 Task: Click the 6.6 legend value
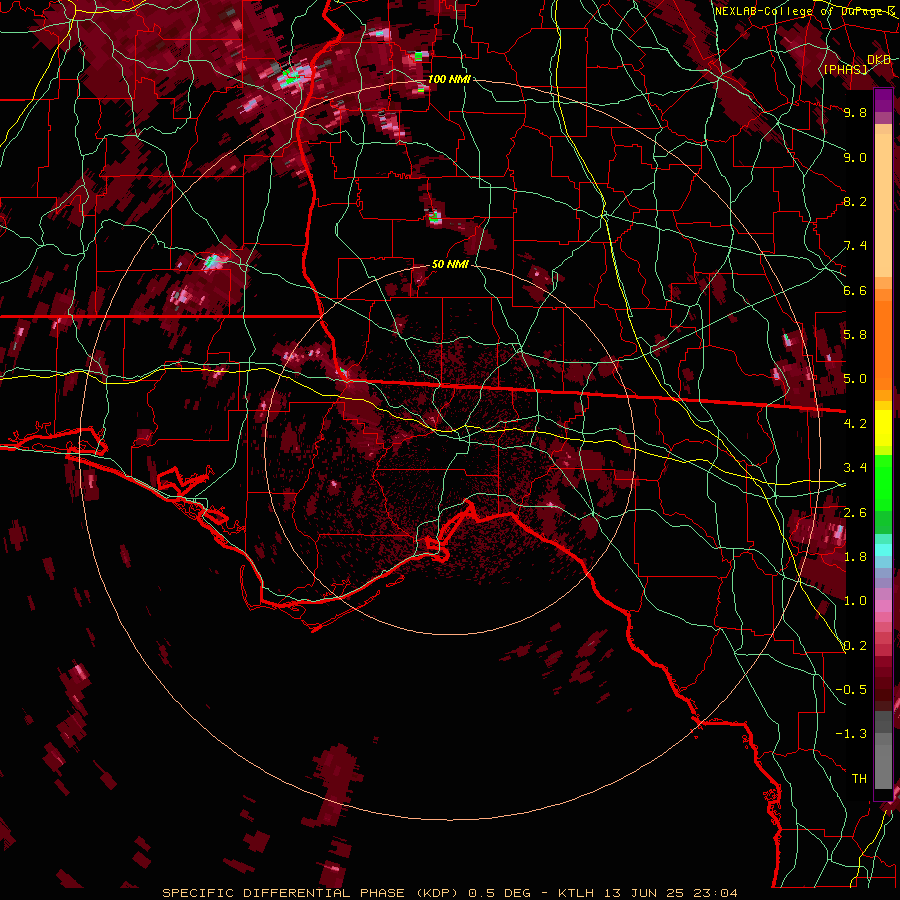pyautogui.click(x=855, y=290)
